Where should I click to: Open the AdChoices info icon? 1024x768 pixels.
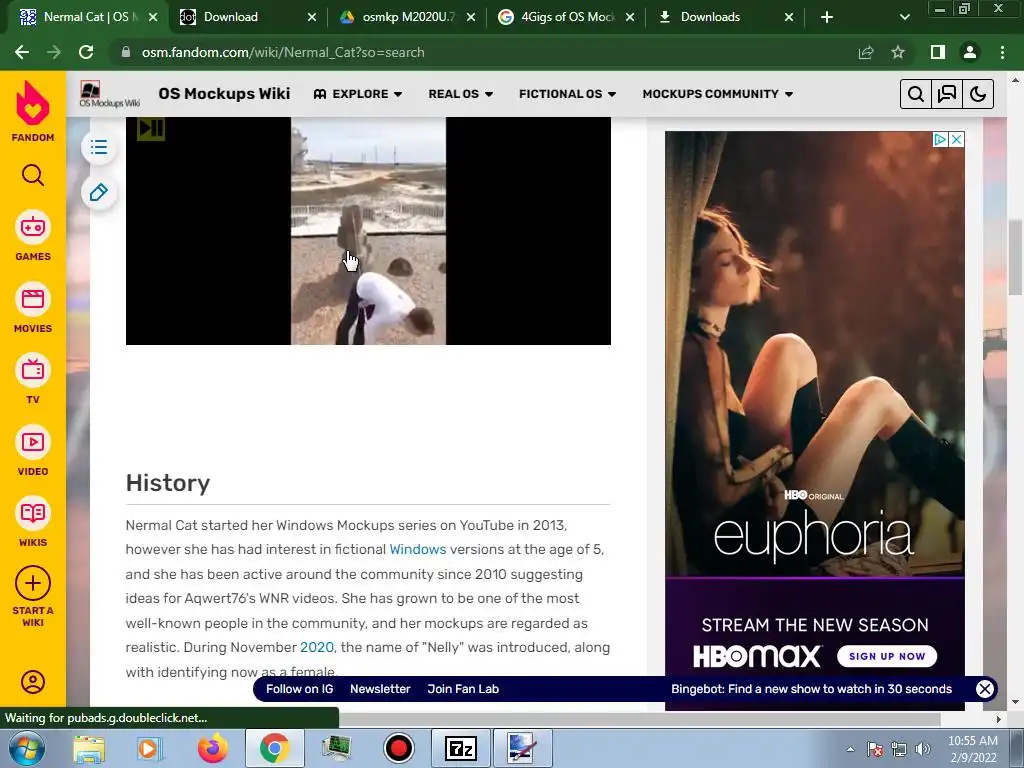940,139
